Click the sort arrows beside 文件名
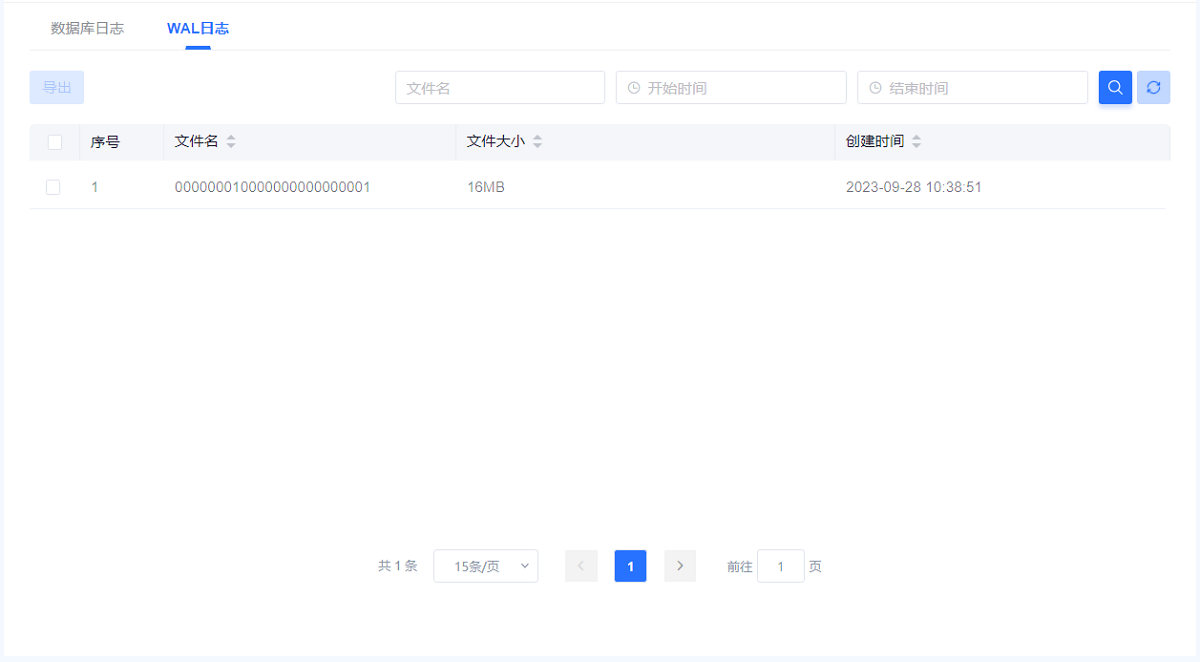The height and width of the screenshot is (662, 1200). point(231,142)
